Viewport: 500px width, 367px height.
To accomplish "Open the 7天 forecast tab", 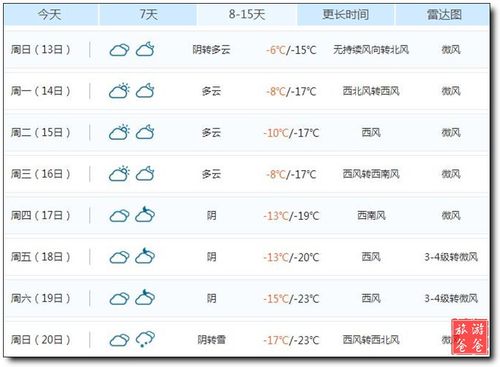I will [148, 15].
